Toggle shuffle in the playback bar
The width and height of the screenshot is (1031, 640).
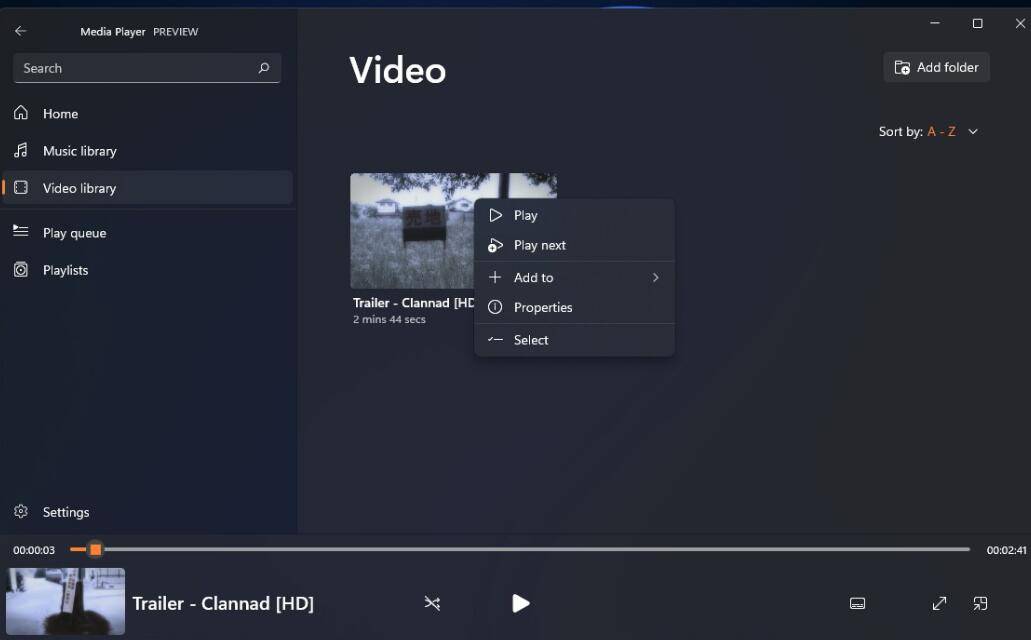click(x=432, y=603)
